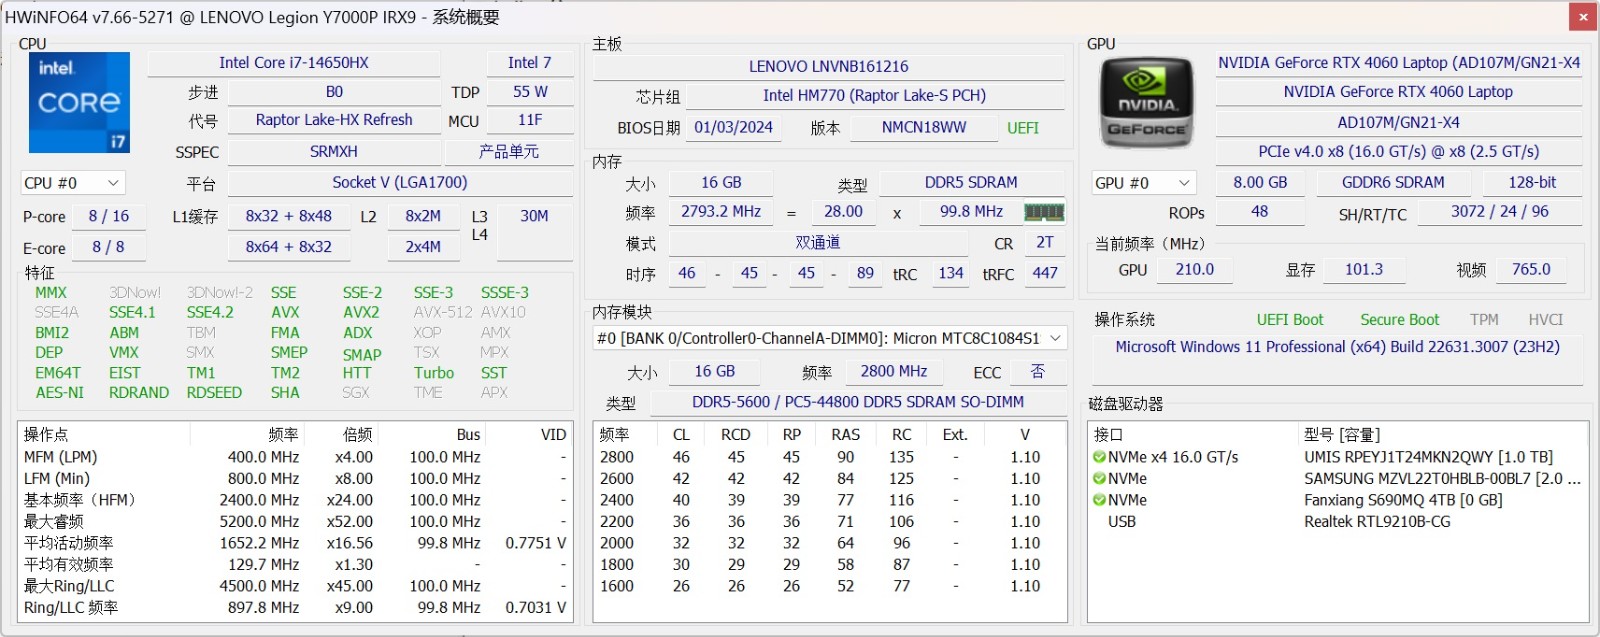The height and width of the screenshot is (637, 1600).
Task: Click the status icon of the SAMSUNG NVMe drive
Action: [x=1099, y=479]
